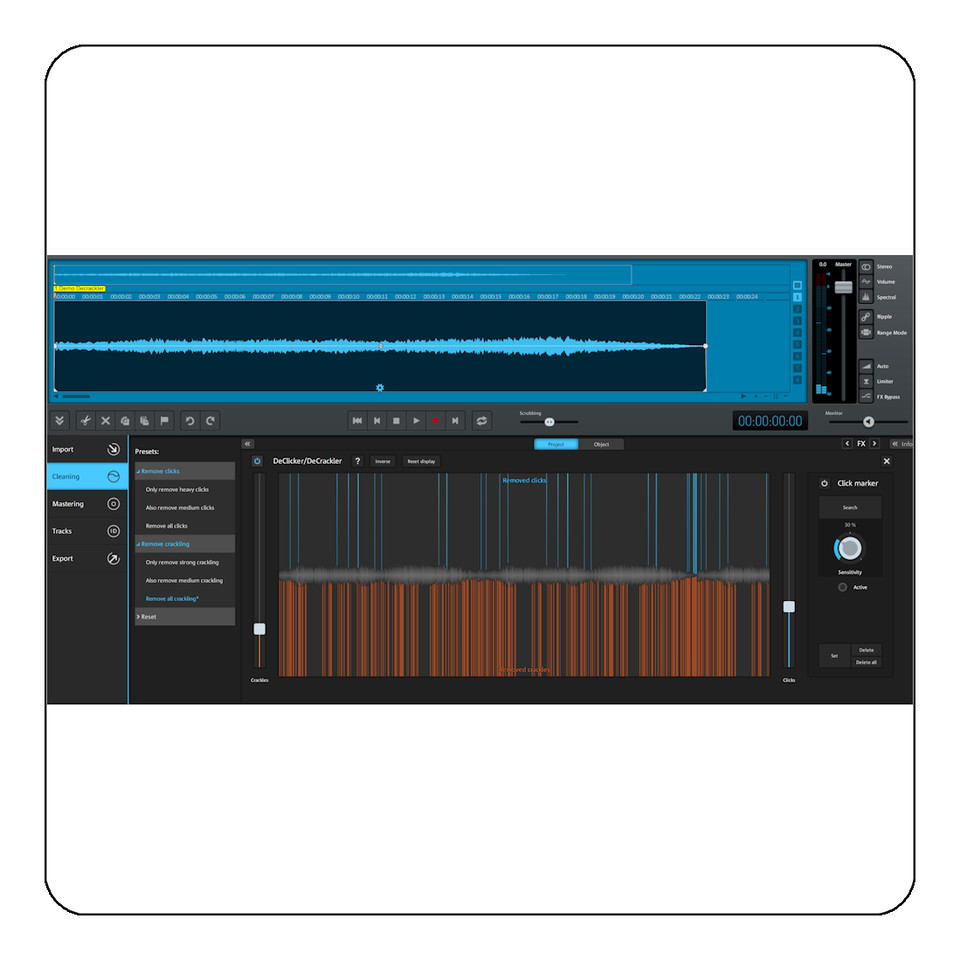Toggle the DeClicker/DeCrackler power button

[257, 461]
